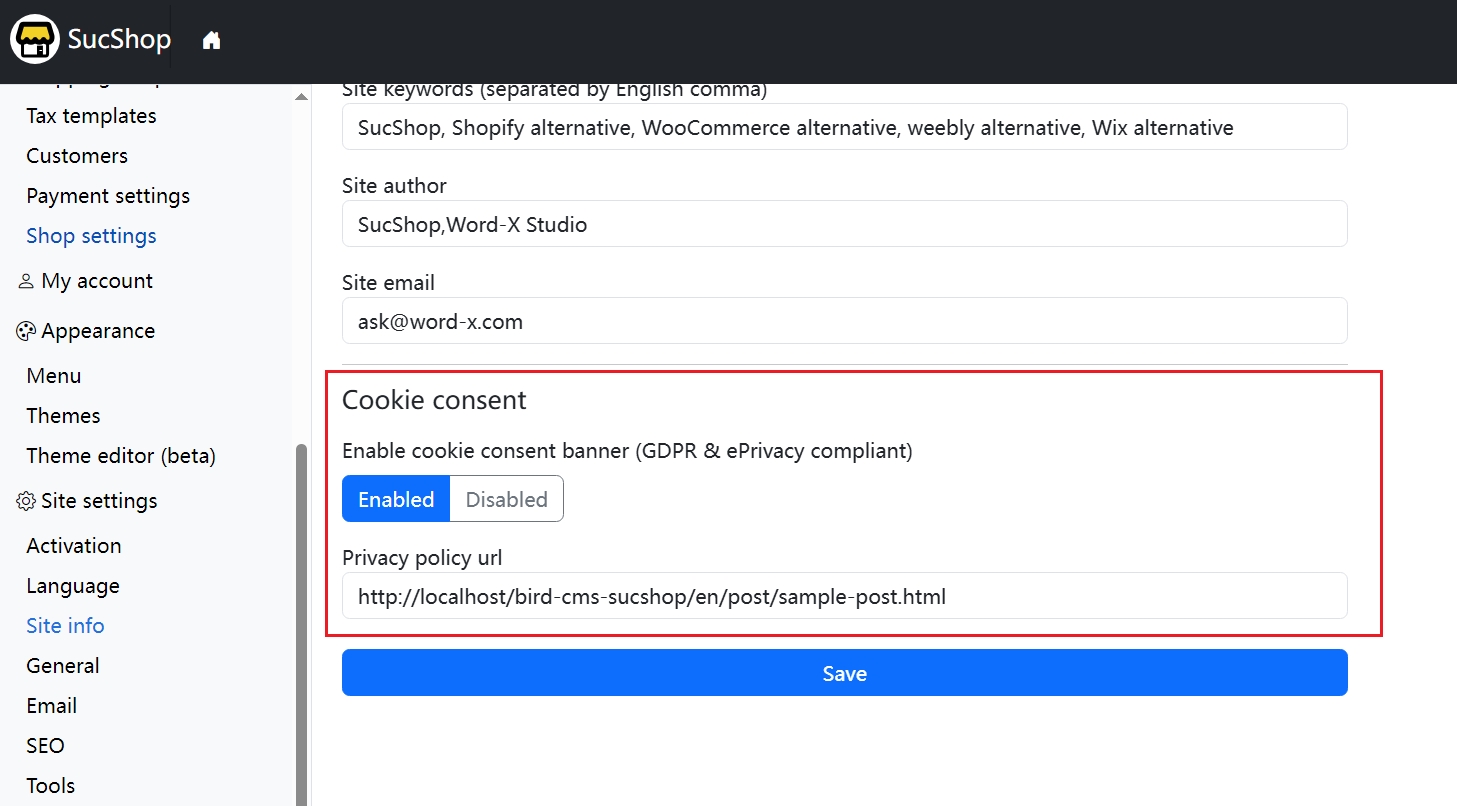Click the Site settings gear icon

coord(26,501)
